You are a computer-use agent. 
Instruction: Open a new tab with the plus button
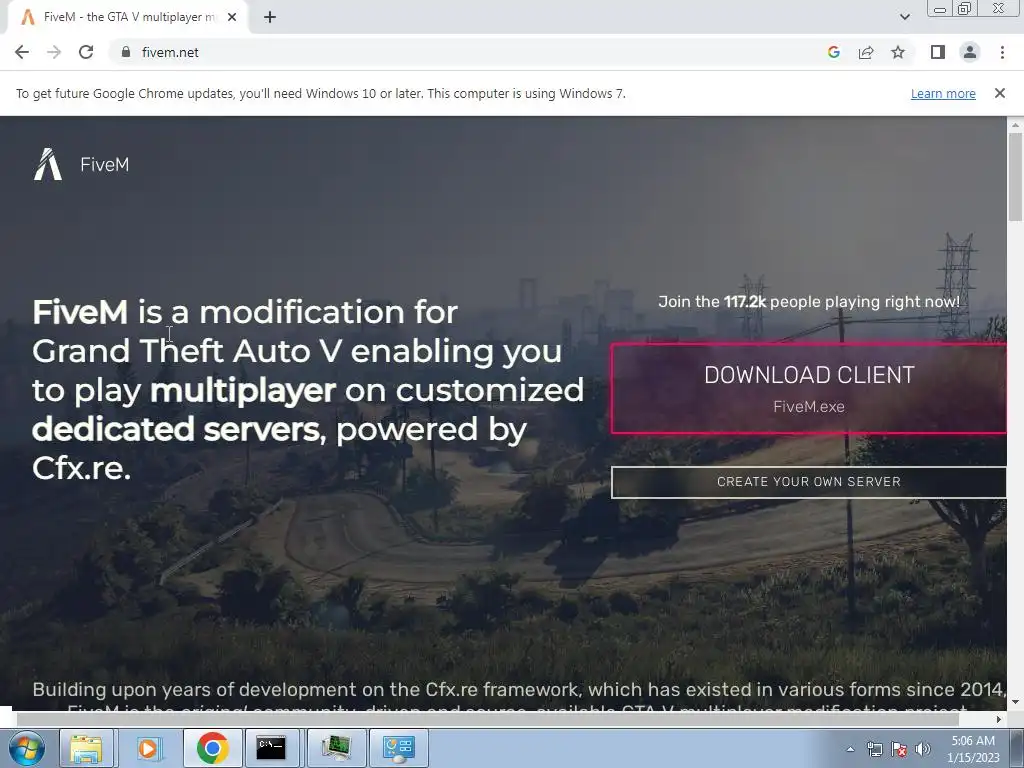click(270, 18)
